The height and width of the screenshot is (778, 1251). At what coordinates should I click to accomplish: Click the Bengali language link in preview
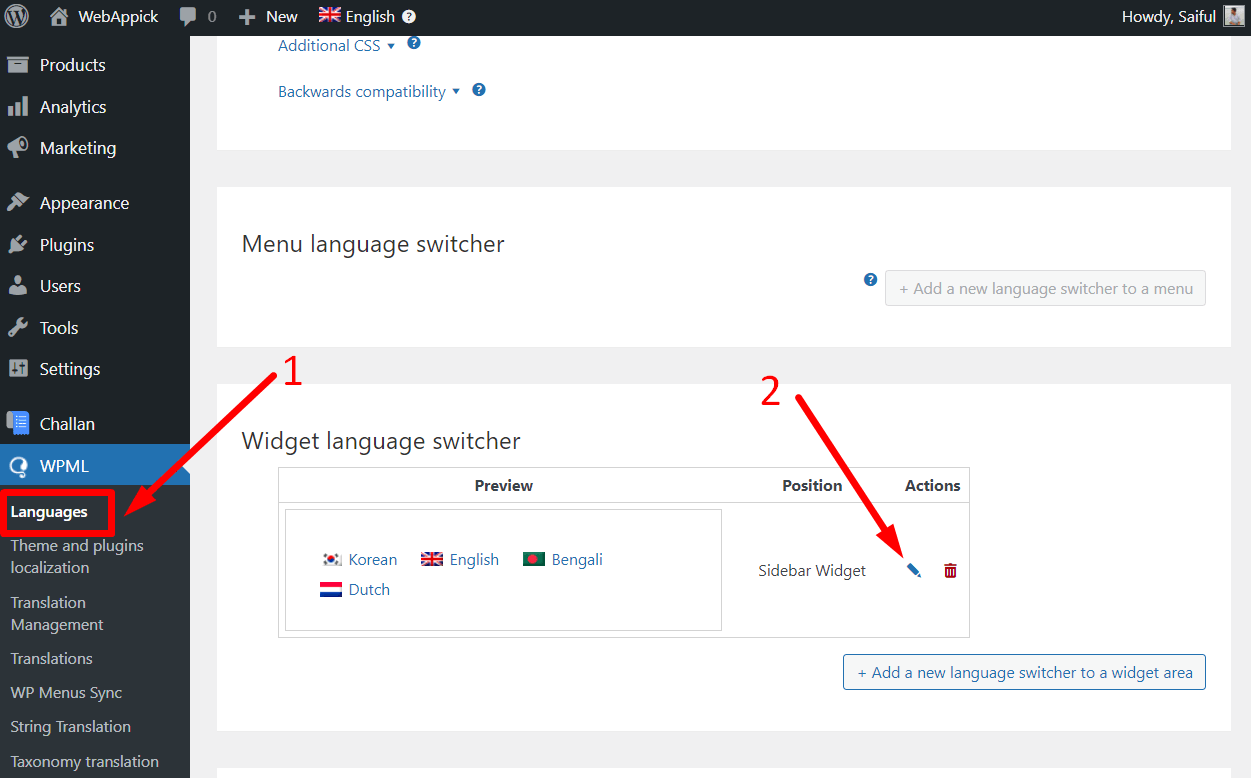pos(577,560)
